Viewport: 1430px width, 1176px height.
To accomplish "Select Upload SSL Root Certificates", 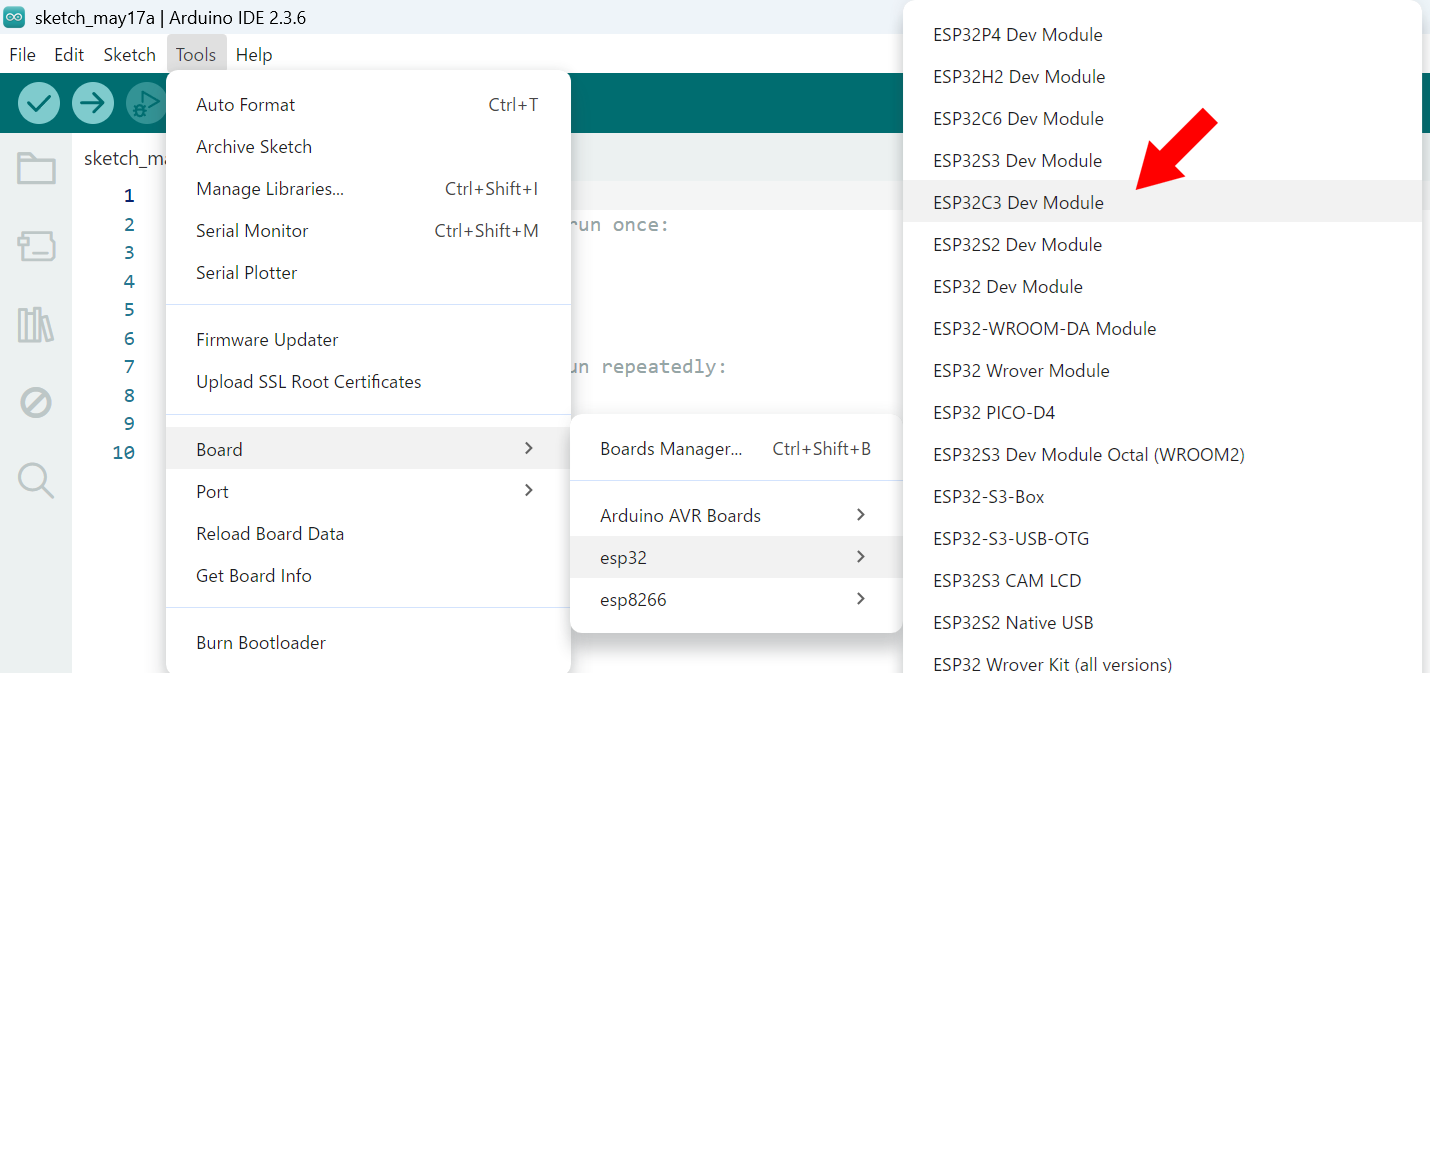I will click(368, 382).
